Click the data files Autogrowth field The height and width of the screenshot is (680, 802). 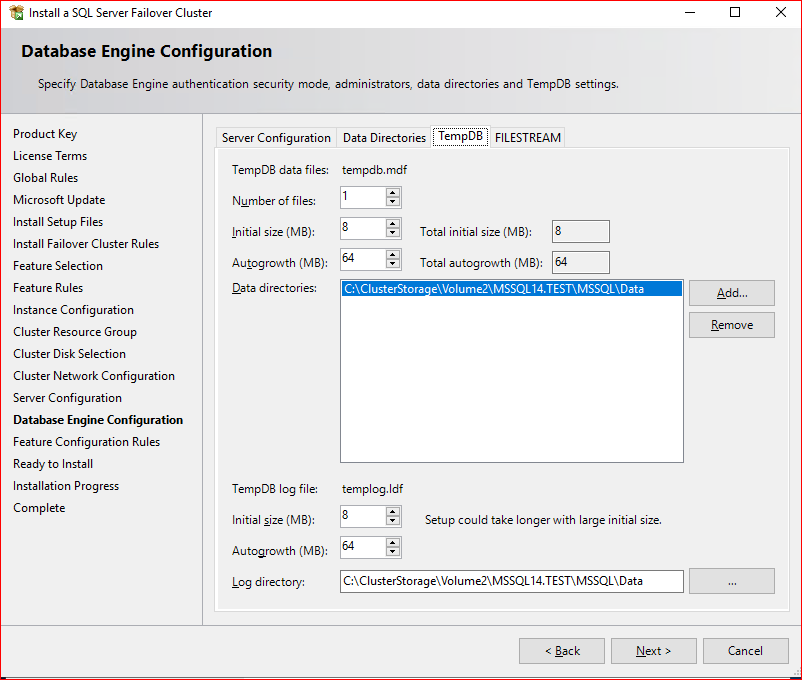364,258
